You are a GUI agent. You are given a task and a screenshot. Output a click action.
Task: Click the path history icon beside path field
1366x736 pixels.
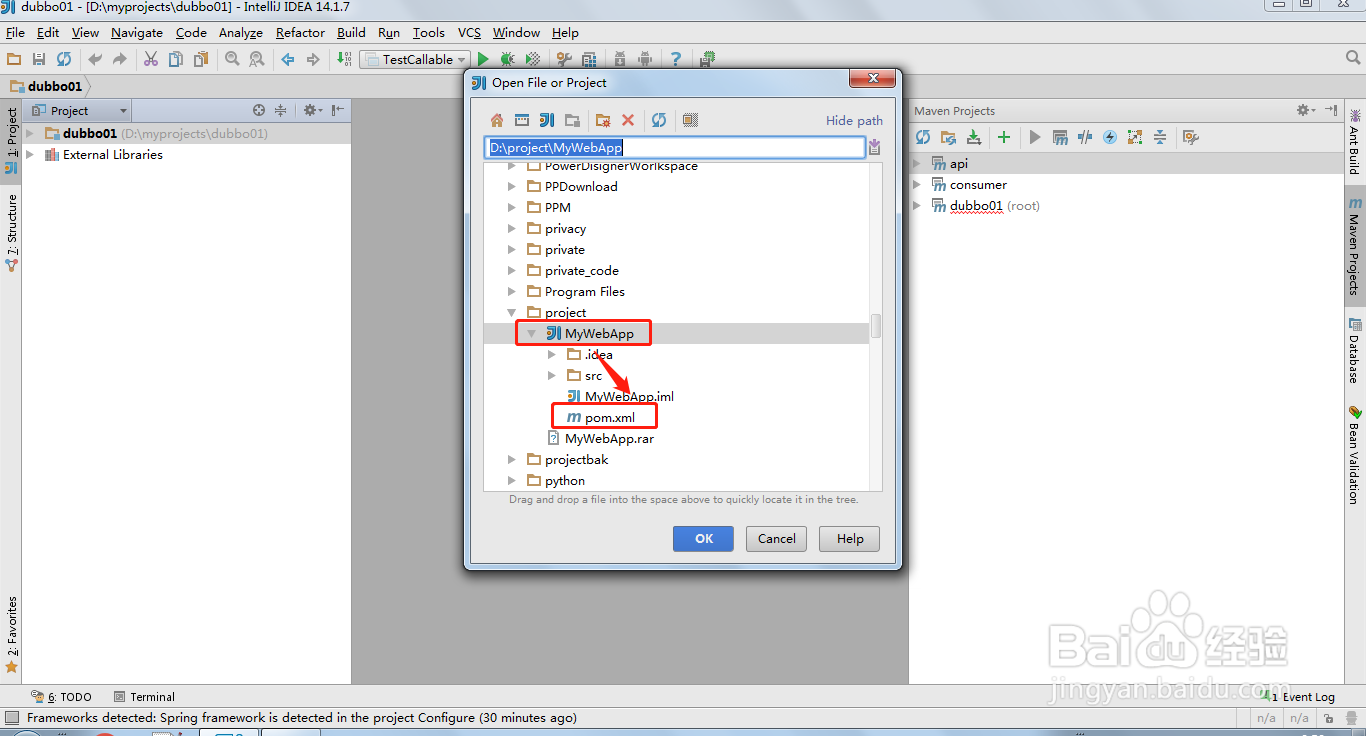(x=875, y=148)
